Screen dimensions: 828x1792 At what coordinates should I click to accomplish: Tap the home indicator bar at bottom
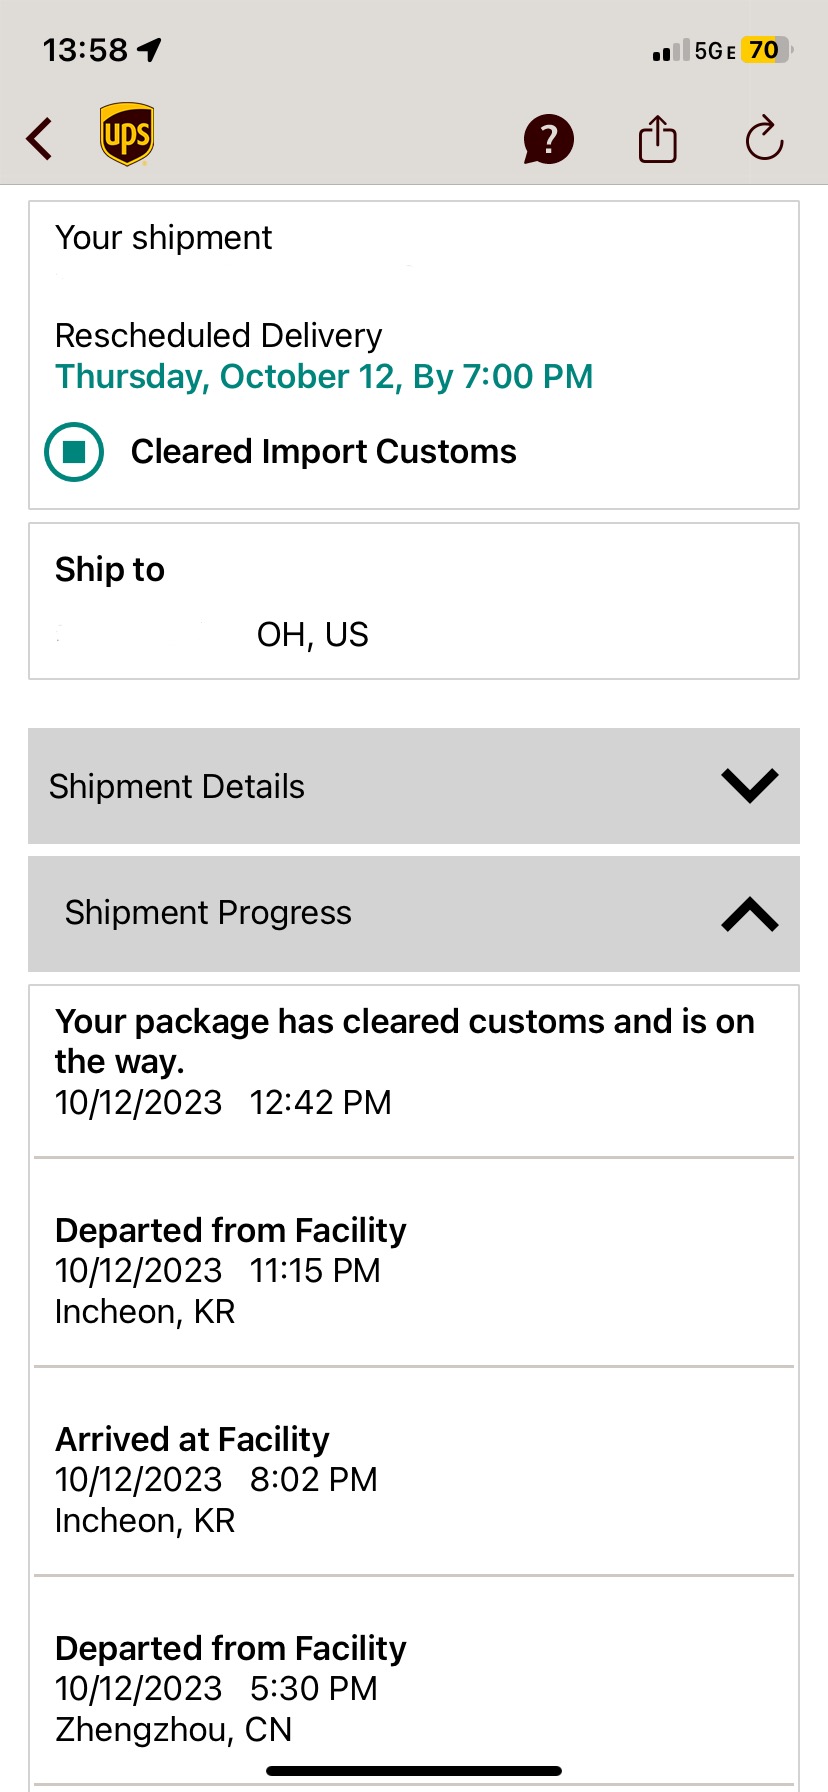pos(414,1771)
